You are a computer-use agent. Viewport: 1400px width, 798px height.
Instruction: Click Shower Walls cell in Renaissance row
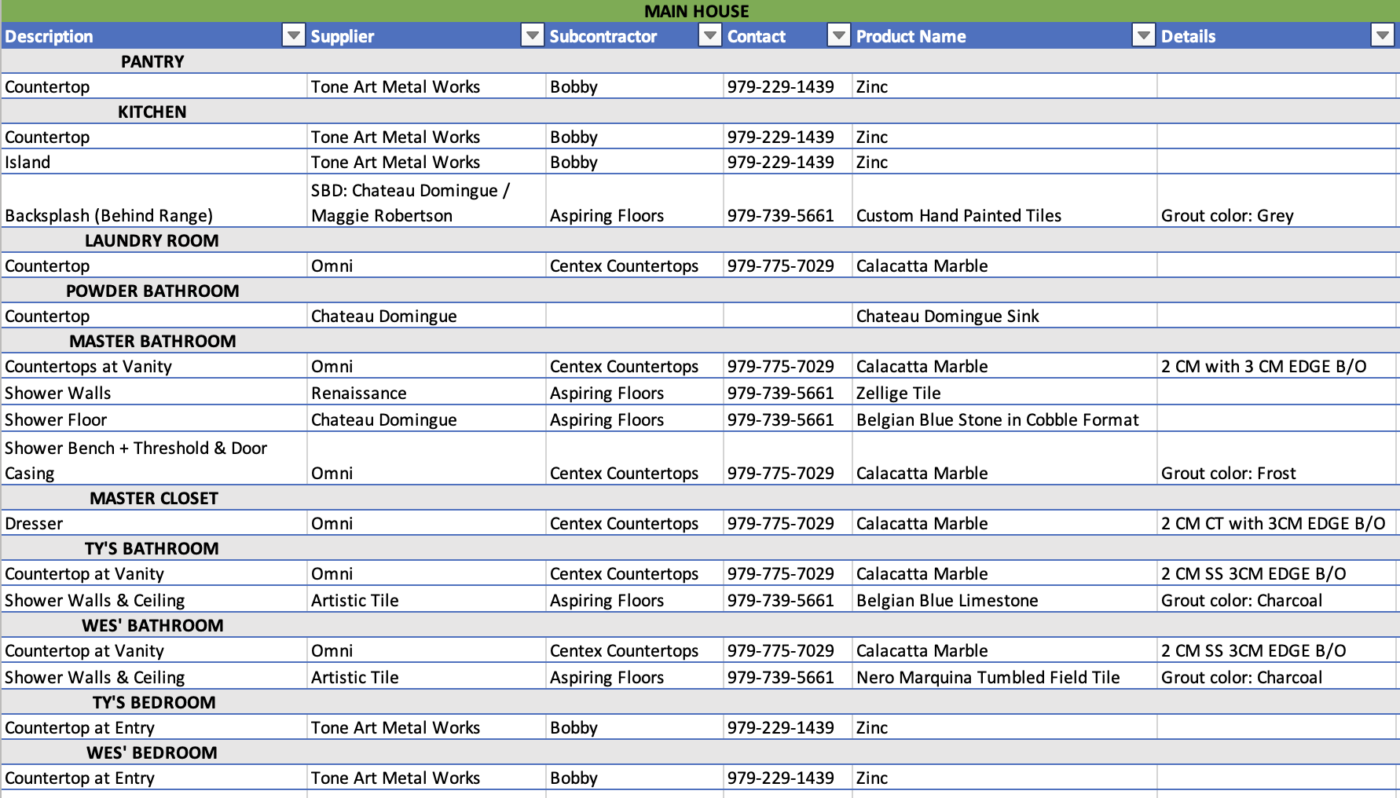154,393
